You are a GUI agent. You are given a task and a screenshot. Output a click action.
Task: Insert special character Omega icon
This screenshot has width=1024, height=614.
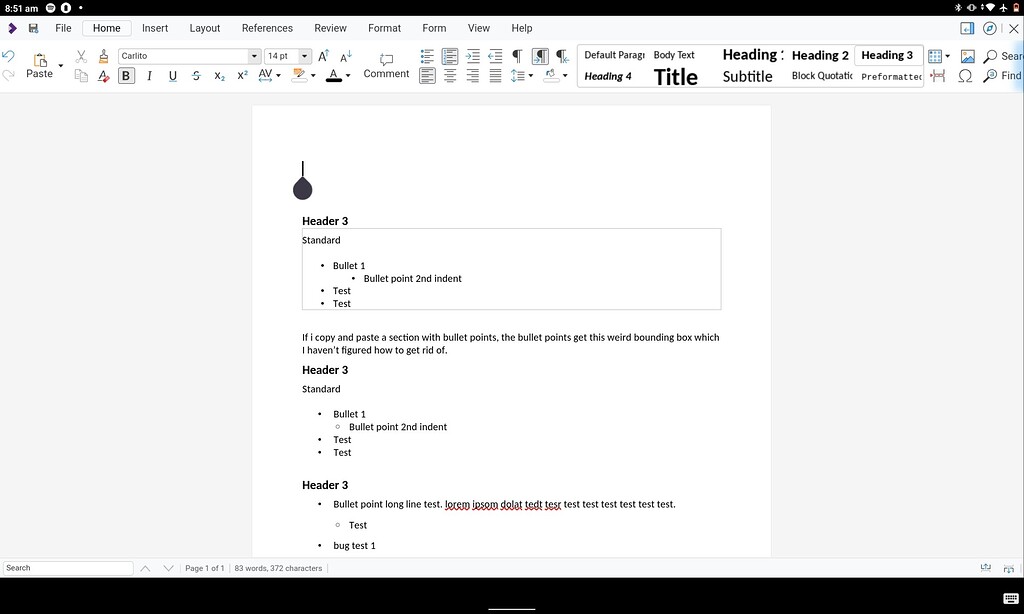tap(965, 76)
